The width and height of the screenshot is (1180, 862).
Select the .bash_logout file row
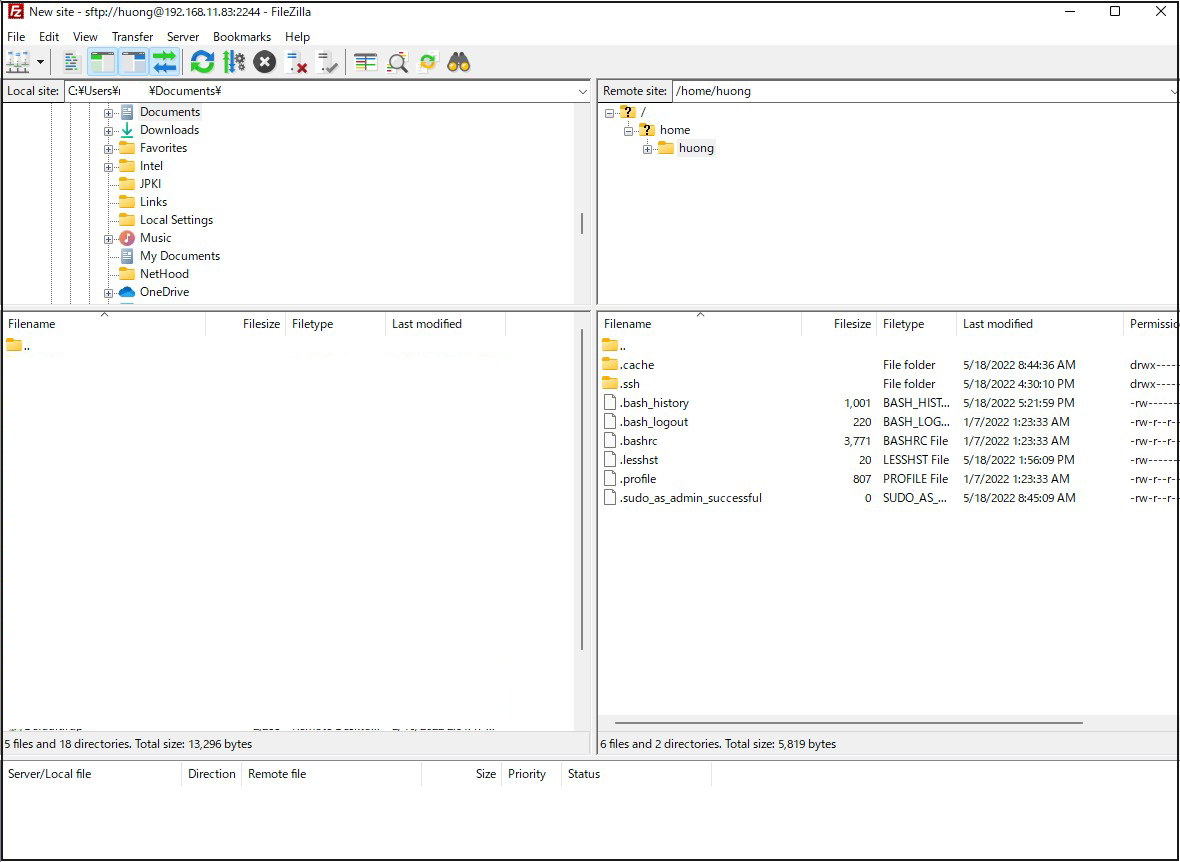click(888, 422)
